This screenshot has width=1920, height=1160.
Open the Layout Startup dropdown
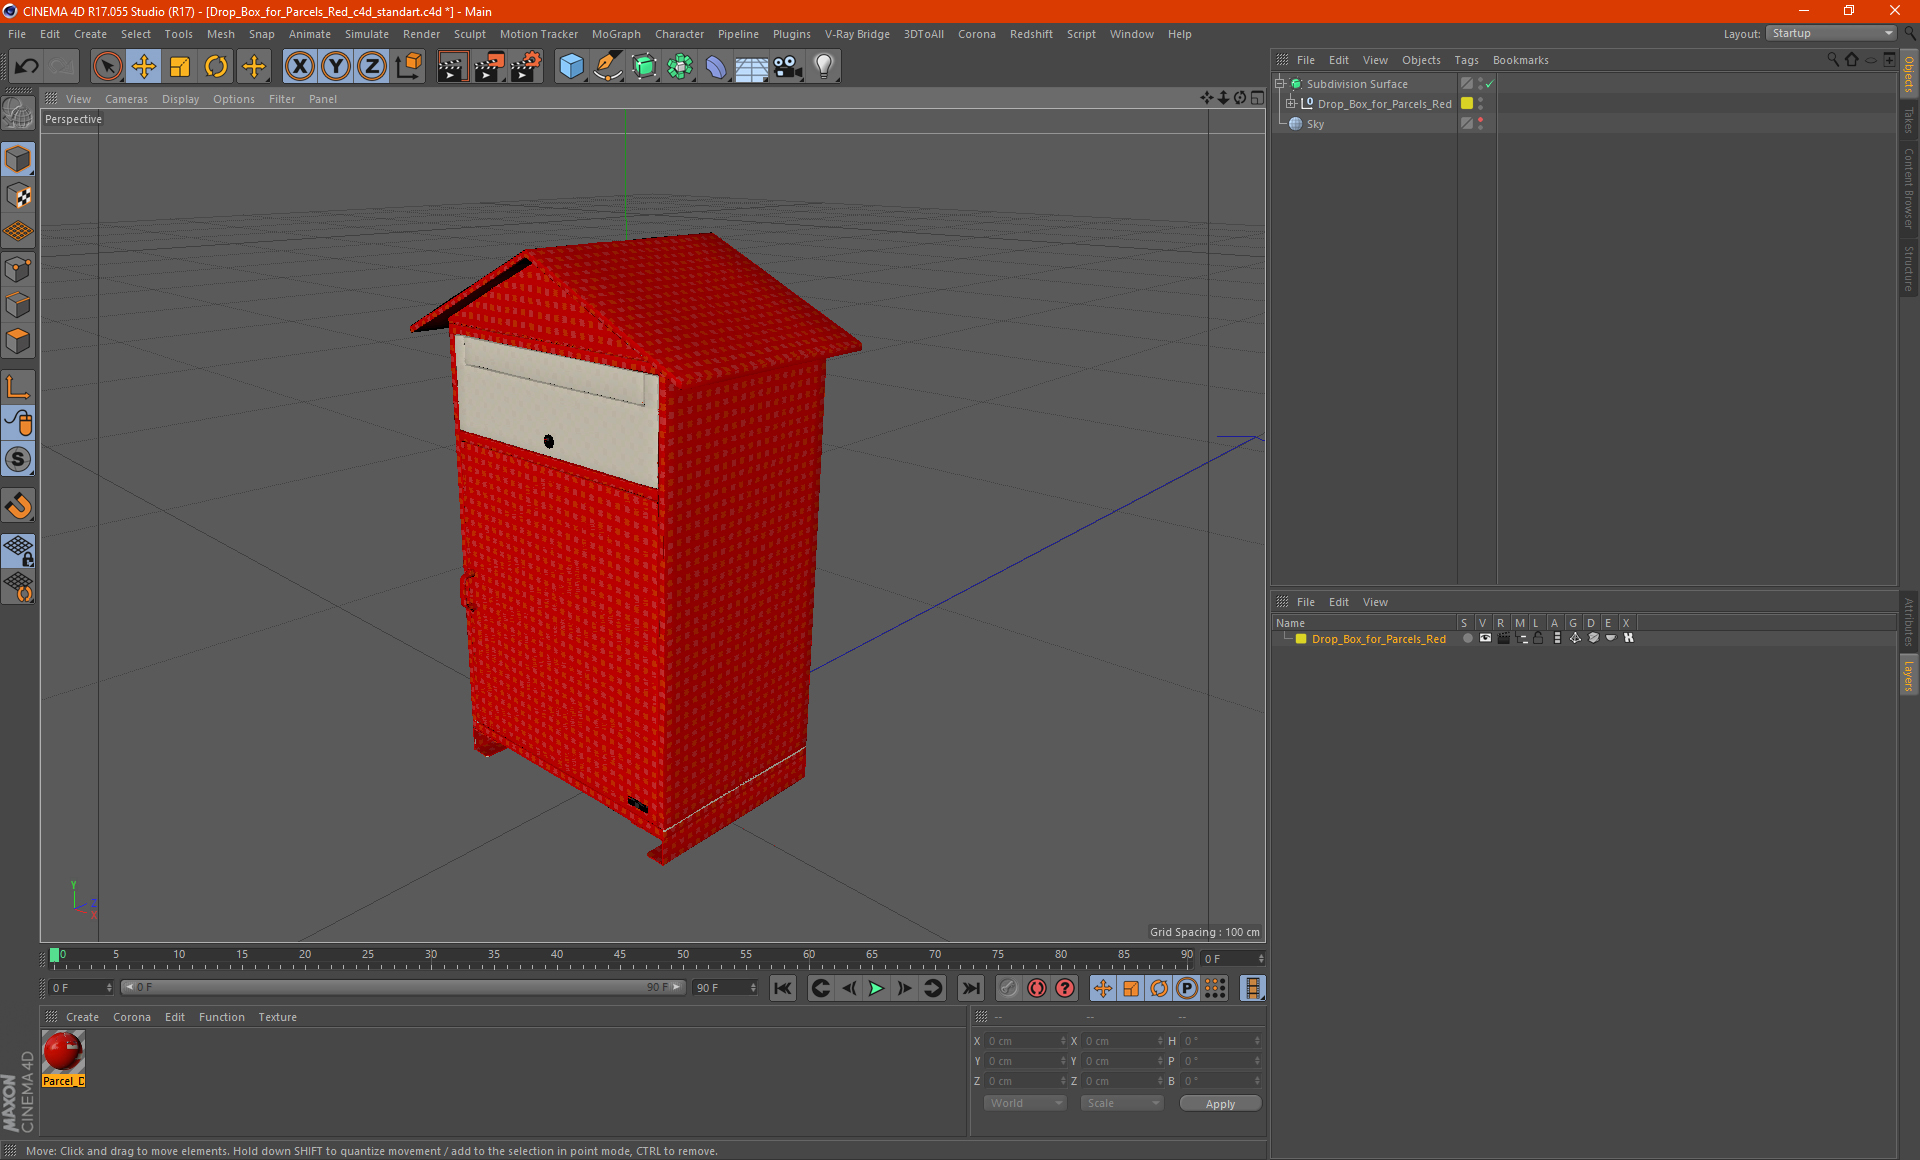point(1832,33)
